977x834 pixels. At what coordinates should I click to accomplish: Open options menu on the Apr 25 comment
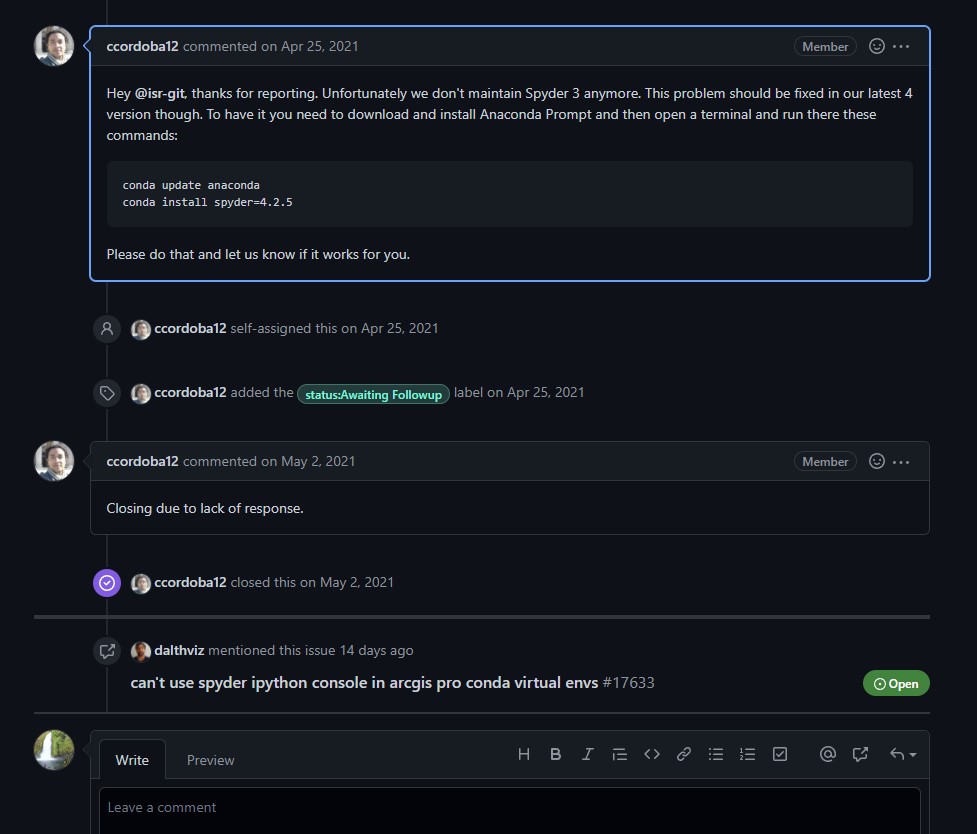(x=901, y=46)
